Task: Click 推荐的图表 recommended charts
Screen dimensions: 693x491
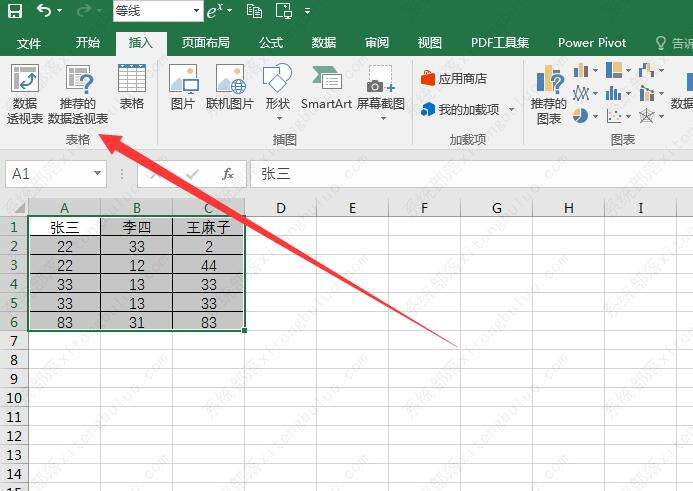Action: tap(548, 95)
